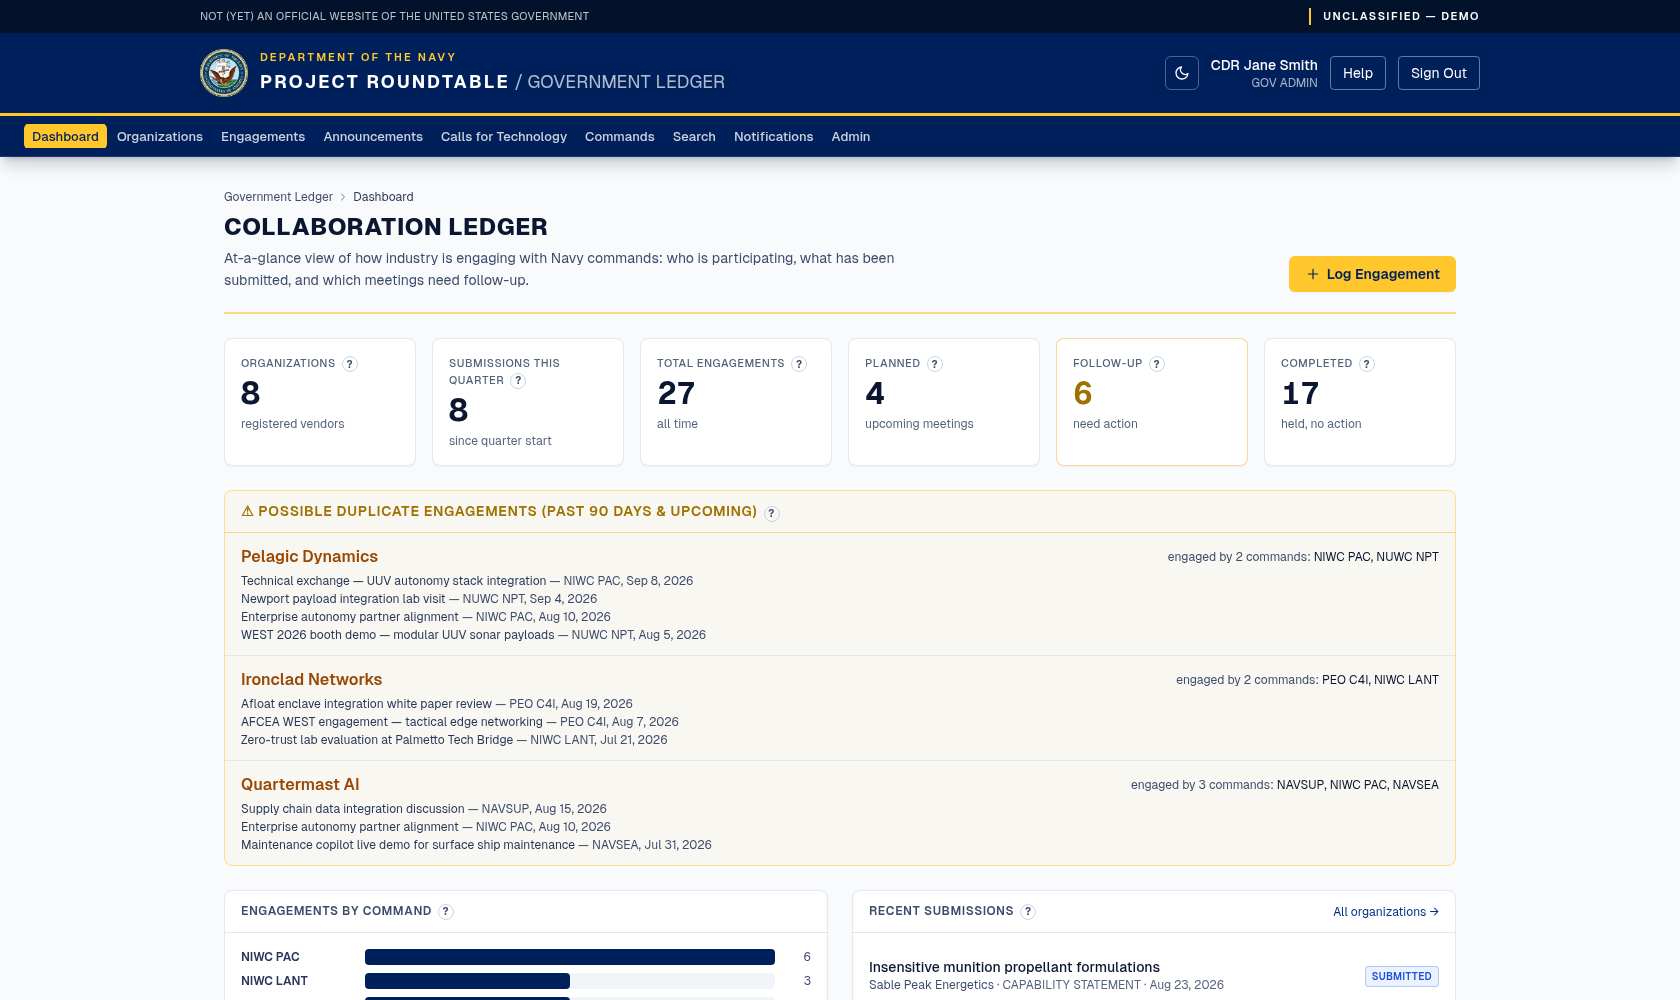This screenshot has width=1680, height=1000.
Task: Open the Completed stat card
Action: (x=1360, y=402)
